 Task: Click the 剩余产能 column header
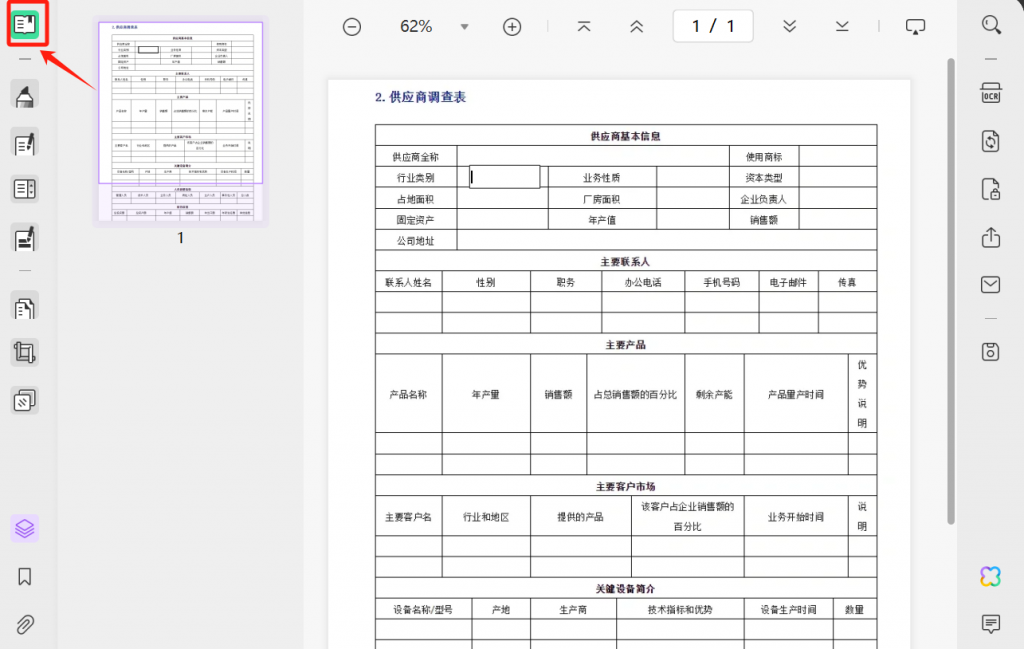(714, 394)
